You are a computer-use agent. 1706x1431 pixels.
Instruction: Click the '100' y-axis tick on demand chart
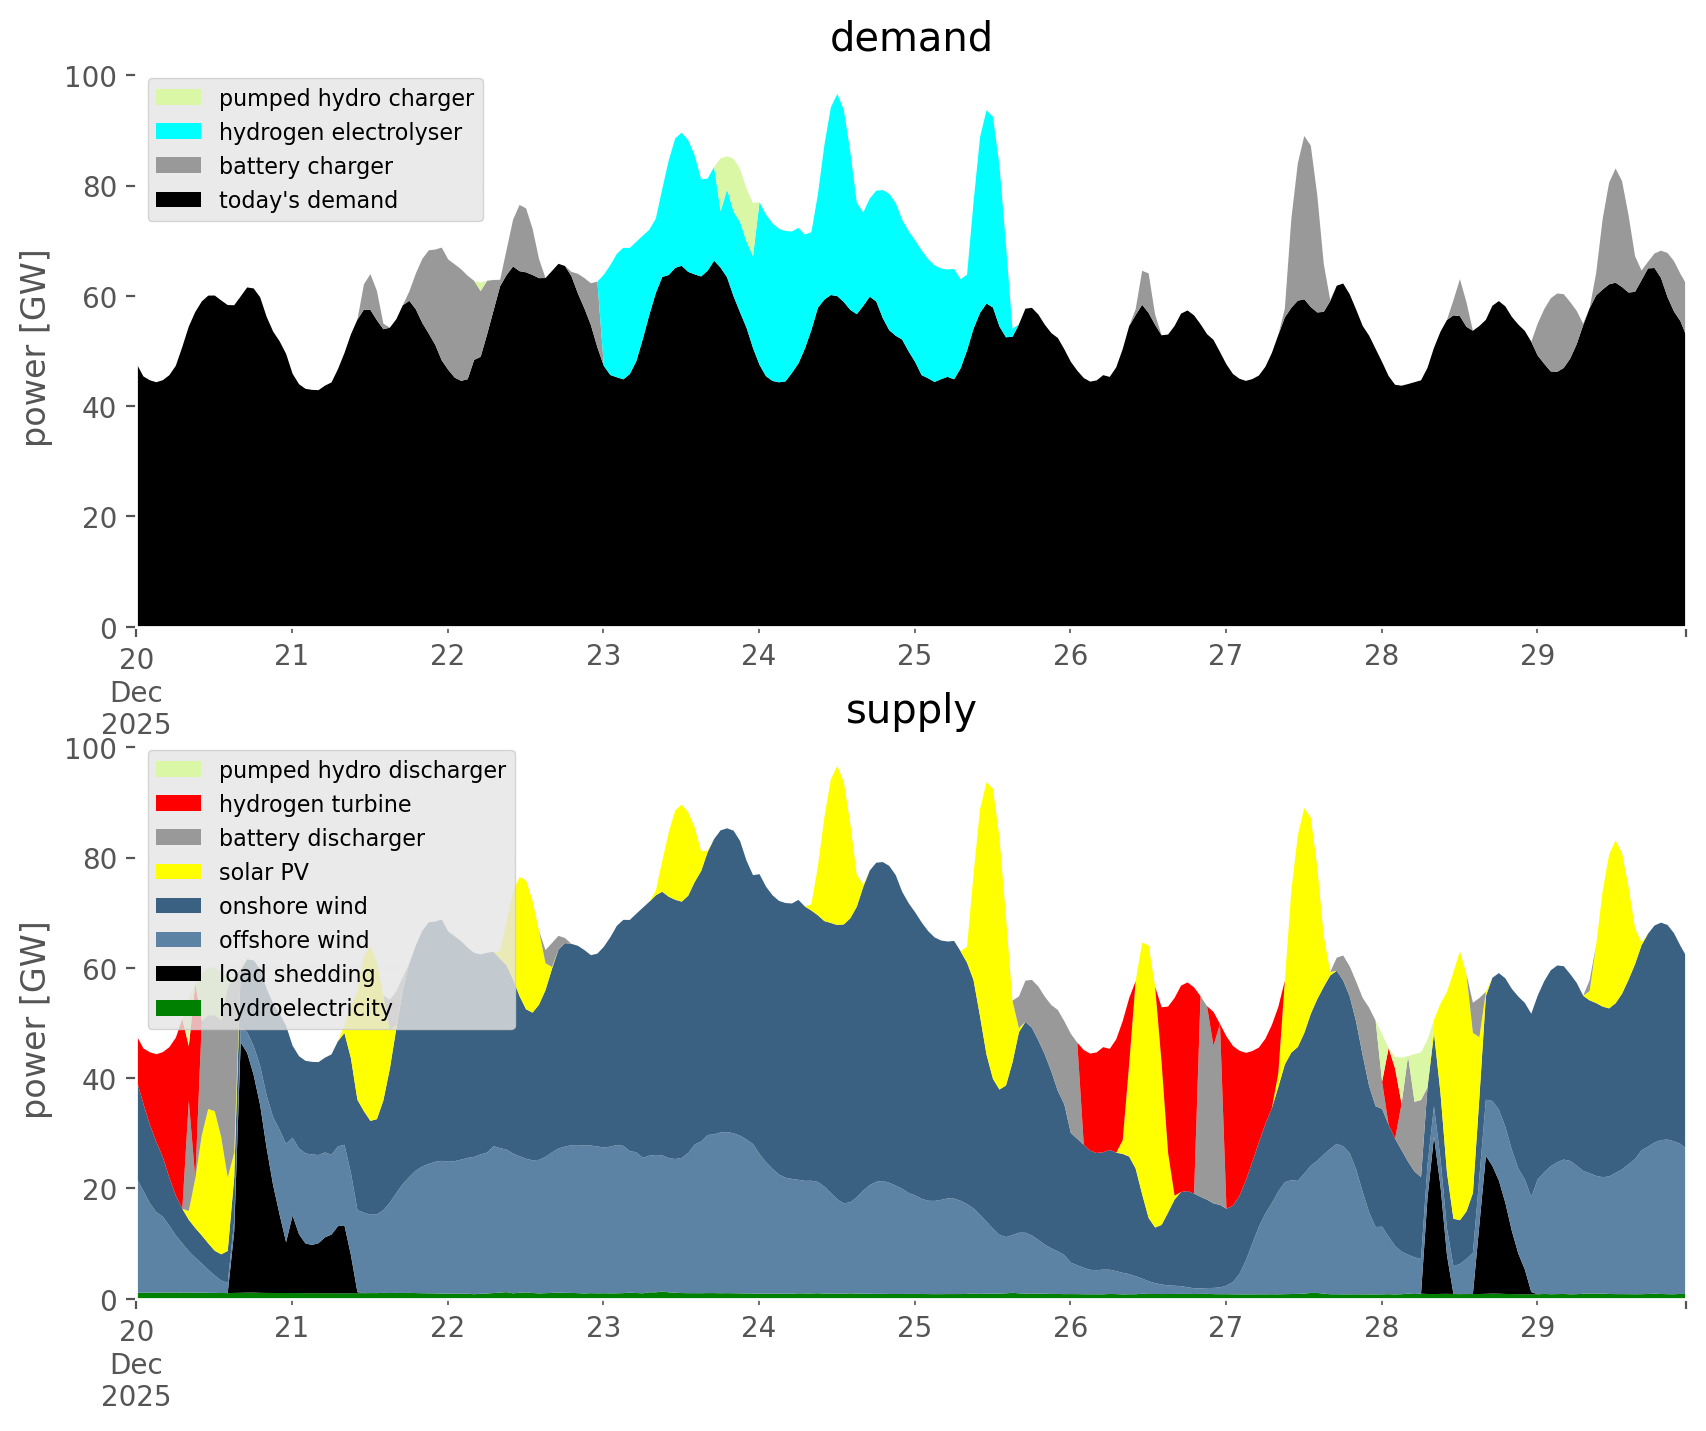click(x=90, y=76)
